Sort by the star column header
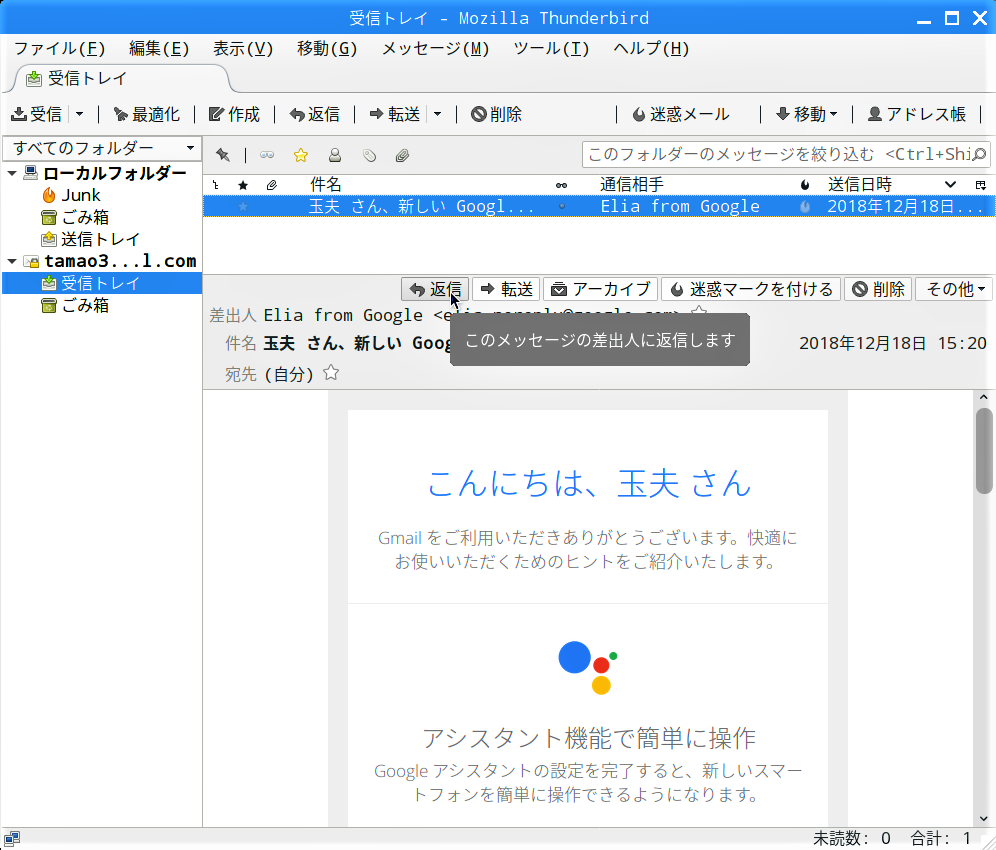The image size is (996, 850). pyautogui.click(x=243, y=185)
